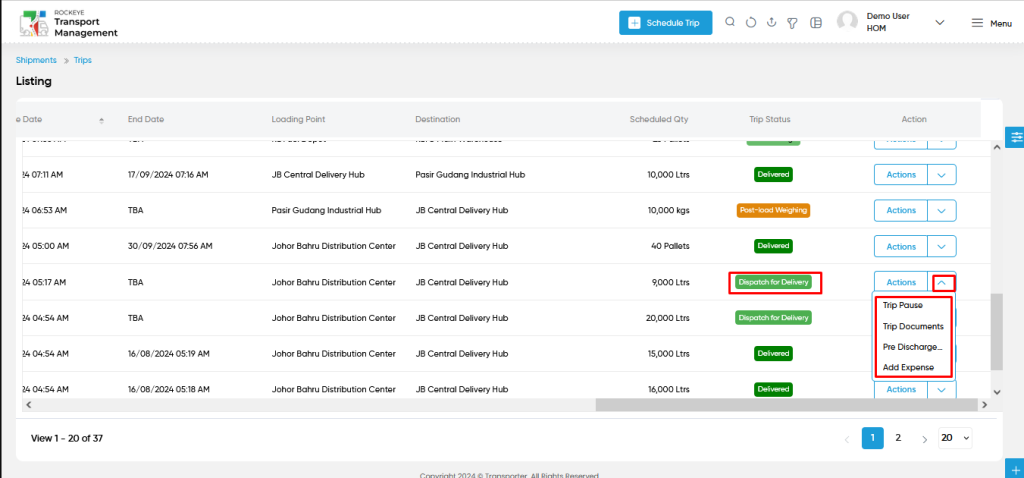The width and height of the screenshot is (1024, 478).
Task: Click Actions button on the 9,000 Ltrs row
Action: coord(901,283)
